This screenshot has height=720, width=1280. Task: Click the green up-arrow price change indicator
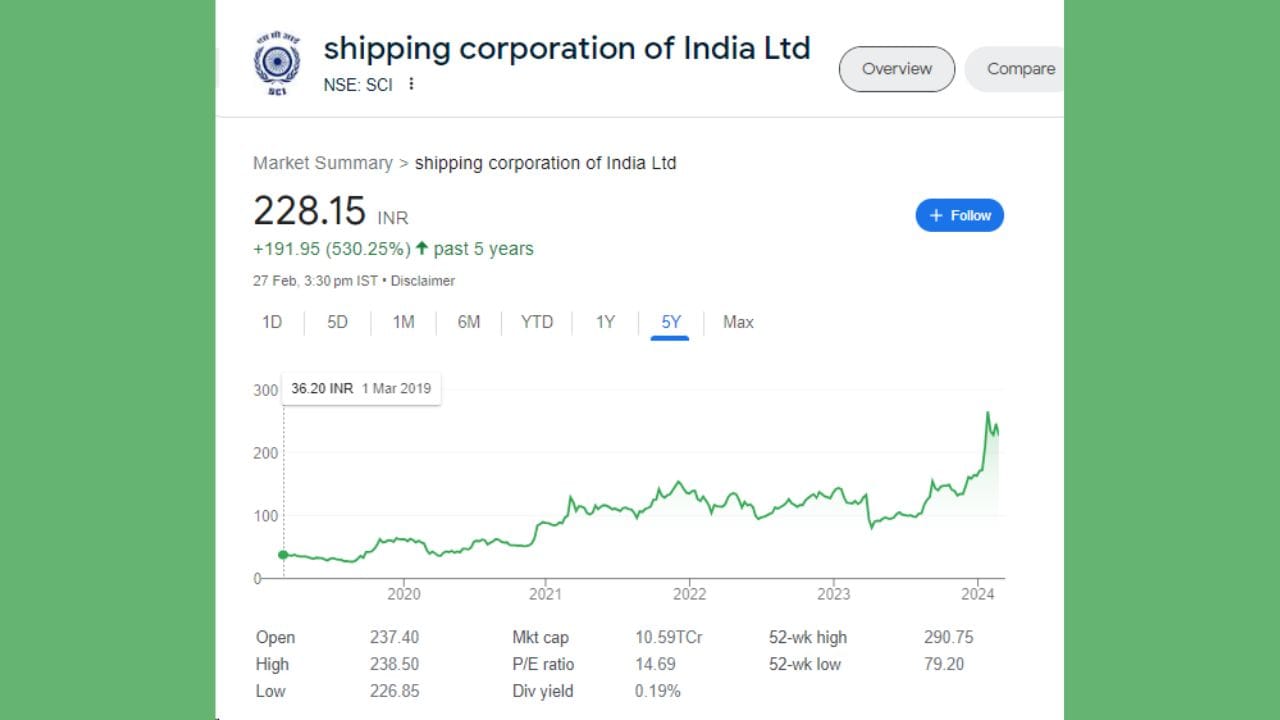(422, 248)
